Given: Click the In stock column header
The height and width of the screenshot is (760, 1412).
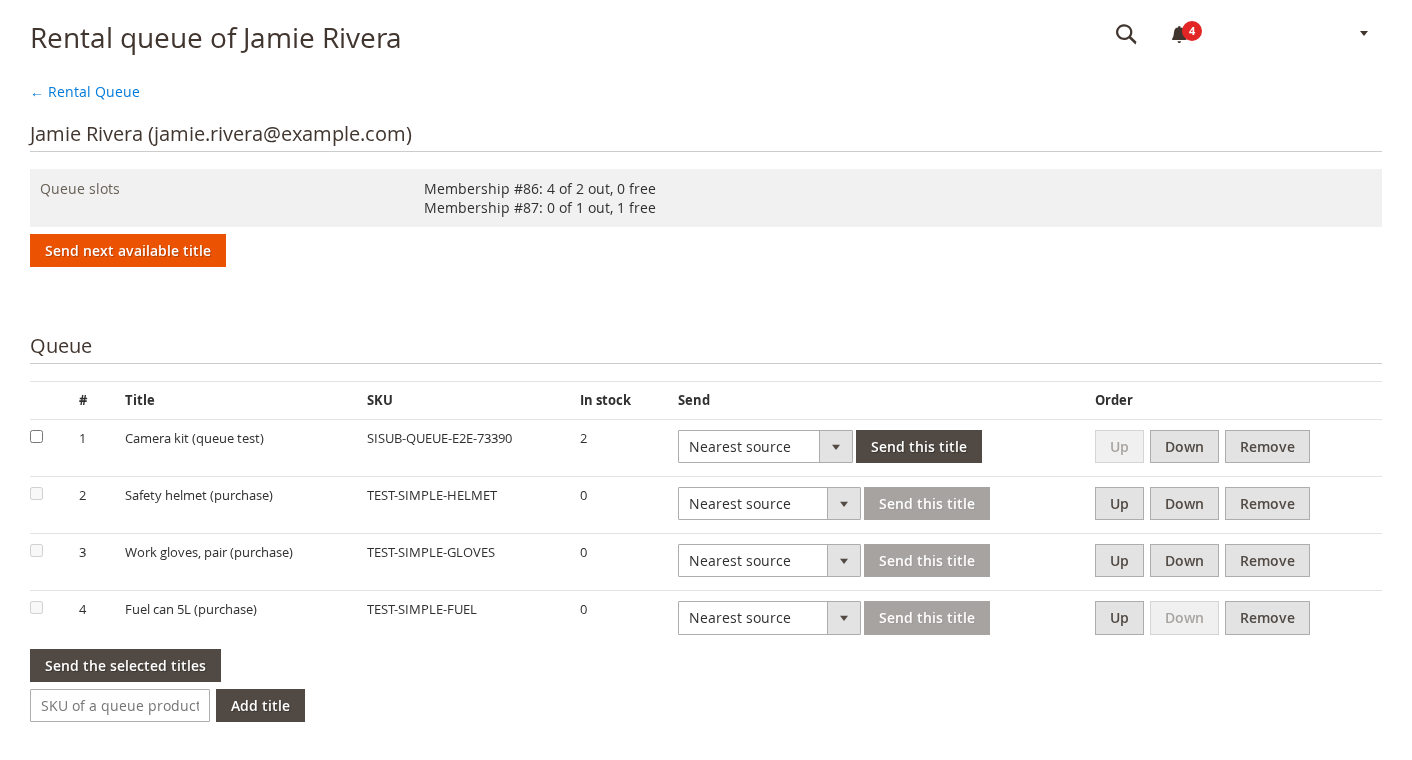Looking at the screenshot, I should click(605, 400).
